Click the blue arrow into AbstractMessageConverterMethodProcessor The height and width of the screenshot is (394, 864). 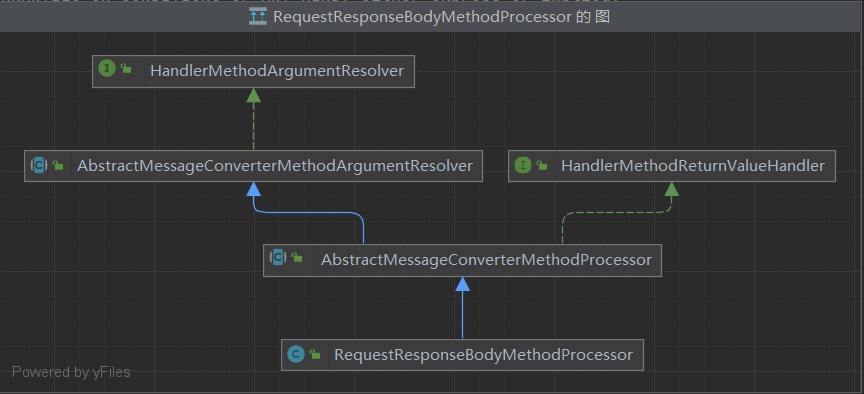462,308
